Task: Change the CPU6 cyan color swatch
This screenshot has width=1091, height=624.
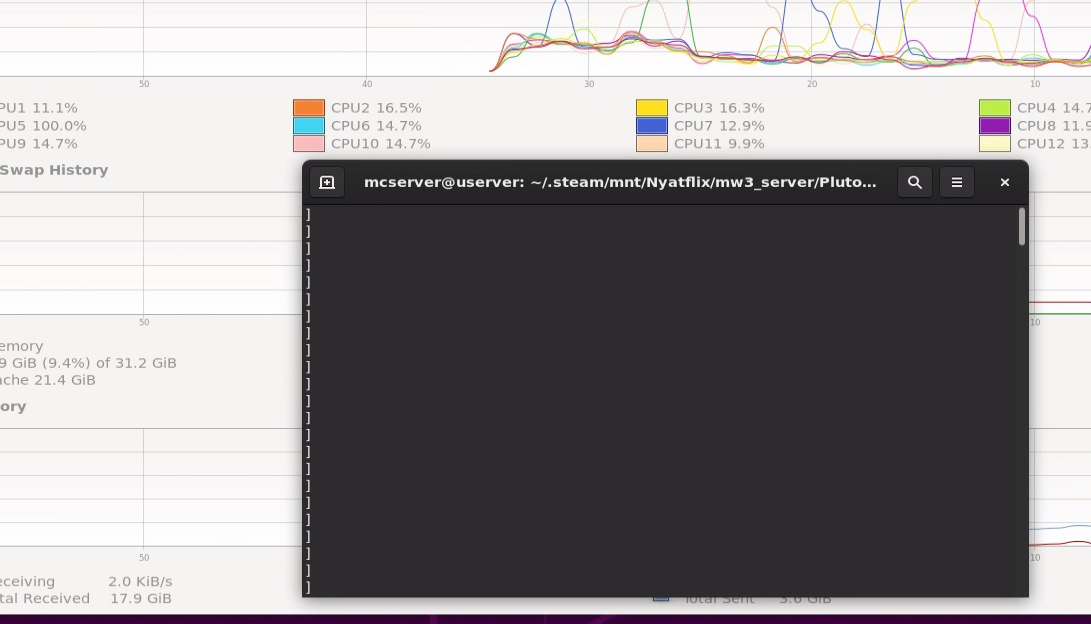Action: [x=309, y=126]
